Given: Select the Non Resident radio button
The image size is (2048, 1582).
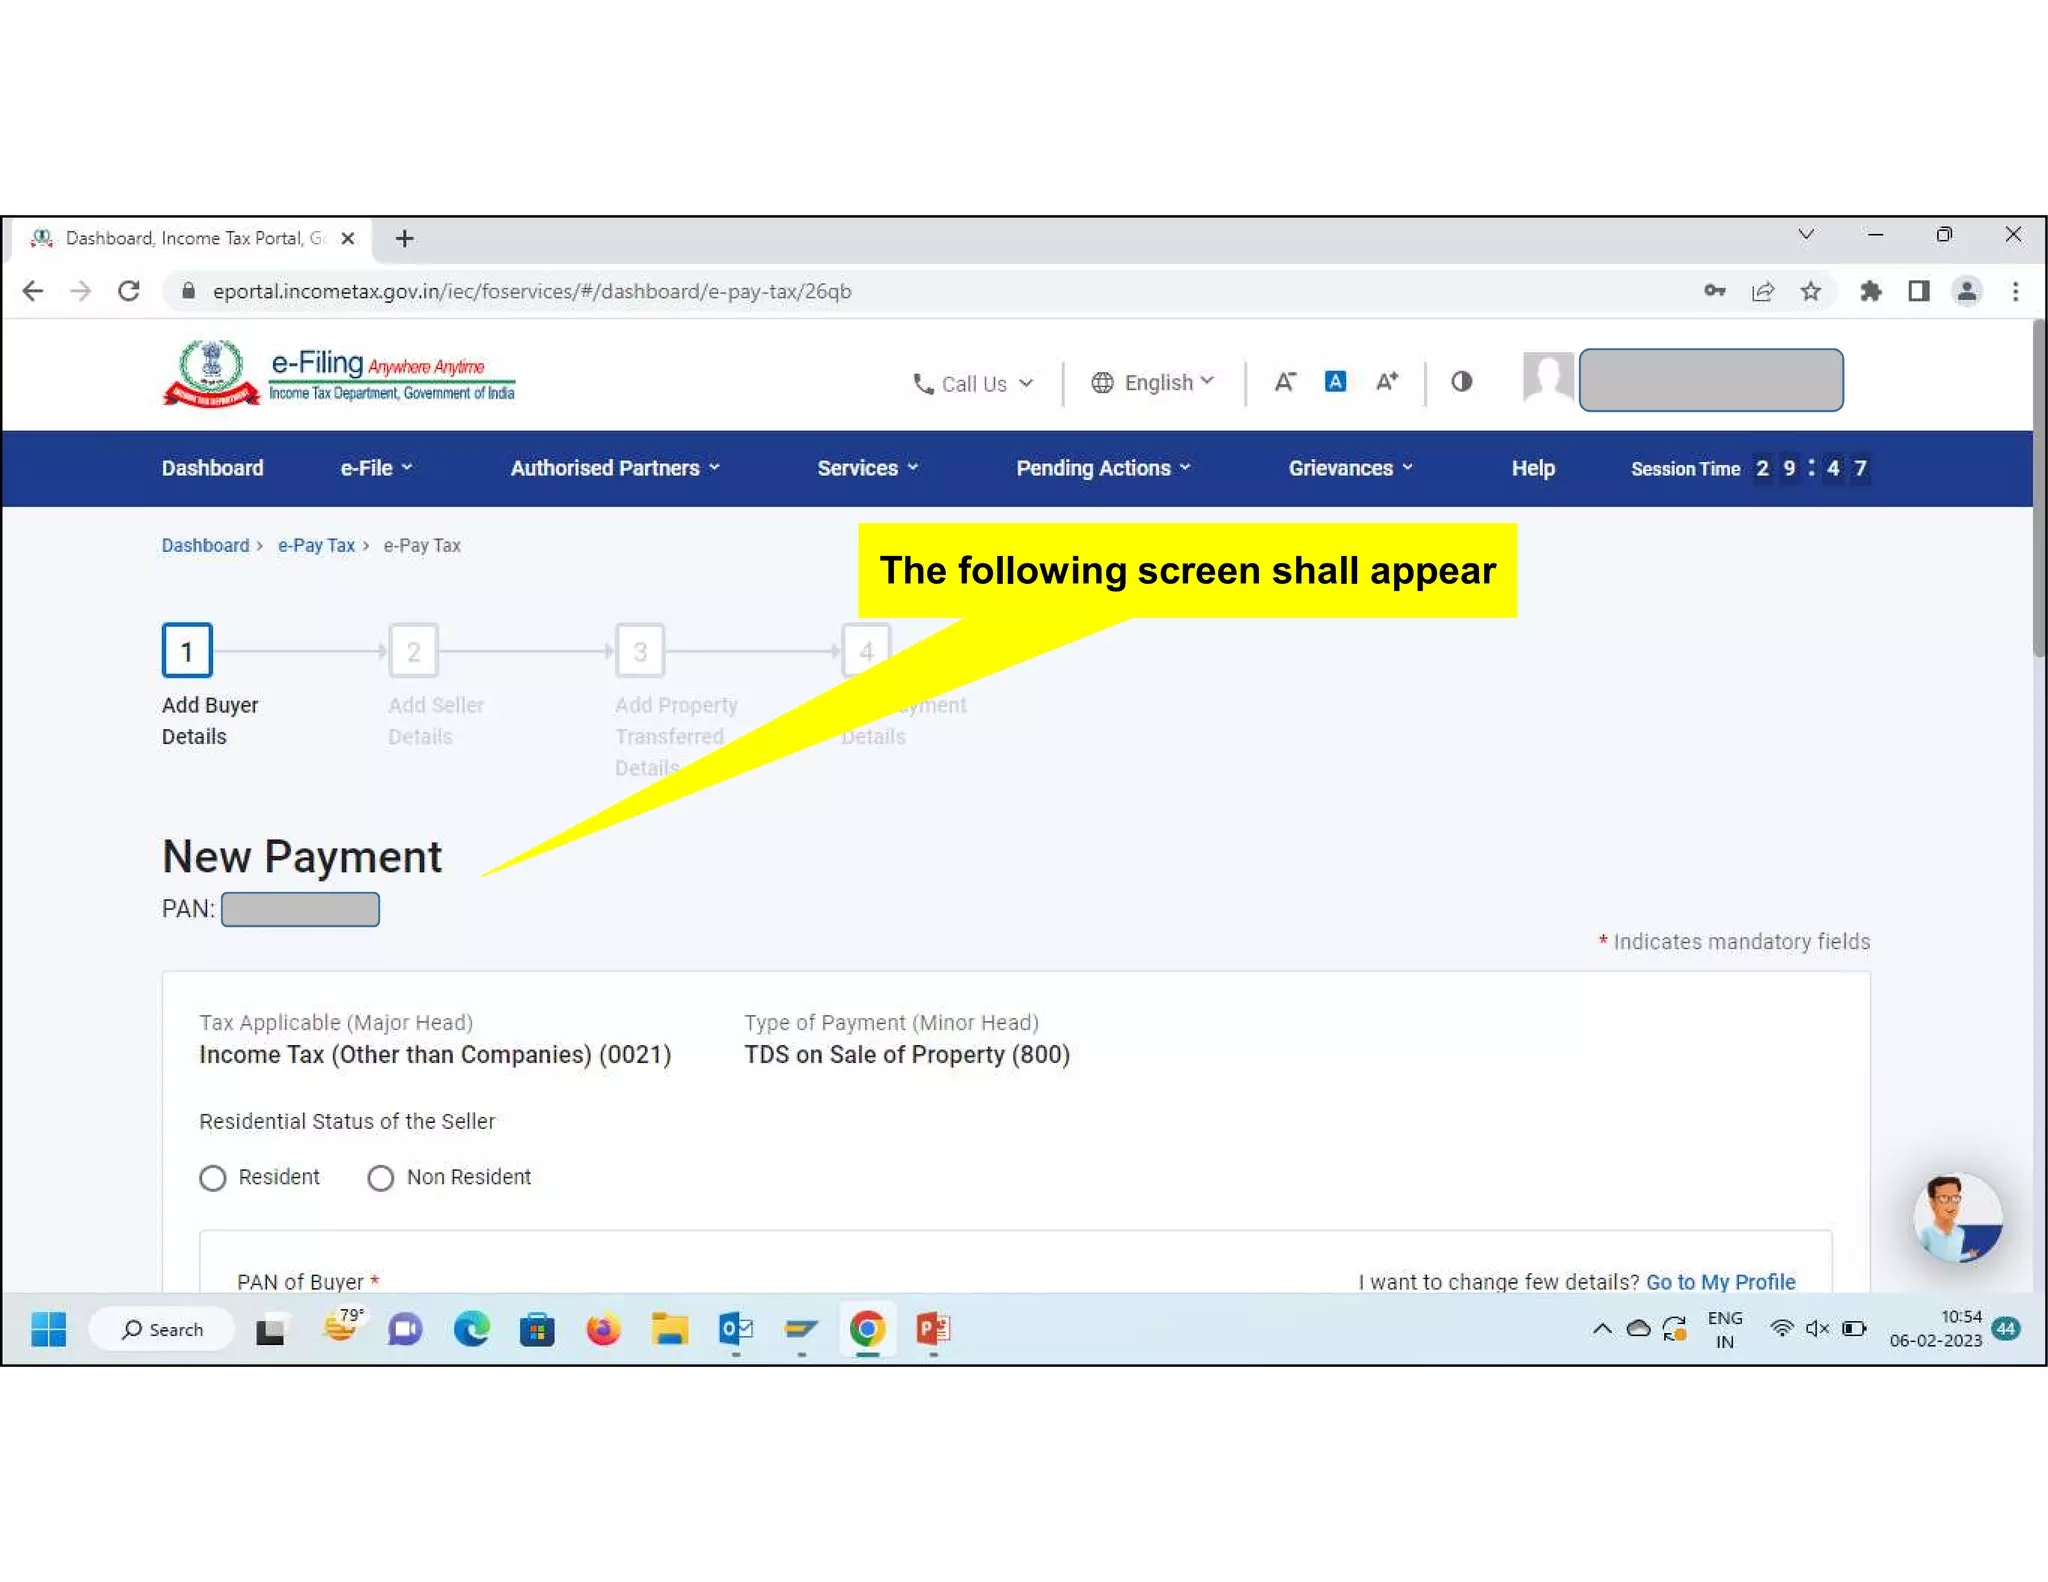Looking at the screenshot, I should click(381, 1178).
